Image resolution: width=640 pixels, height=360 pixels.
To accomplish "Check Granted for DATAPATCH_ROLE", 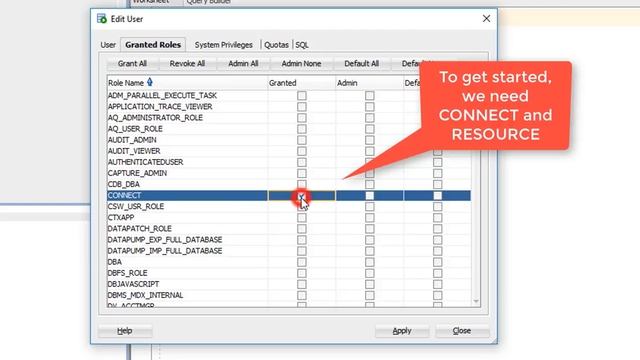I will (x=302, y=229).
